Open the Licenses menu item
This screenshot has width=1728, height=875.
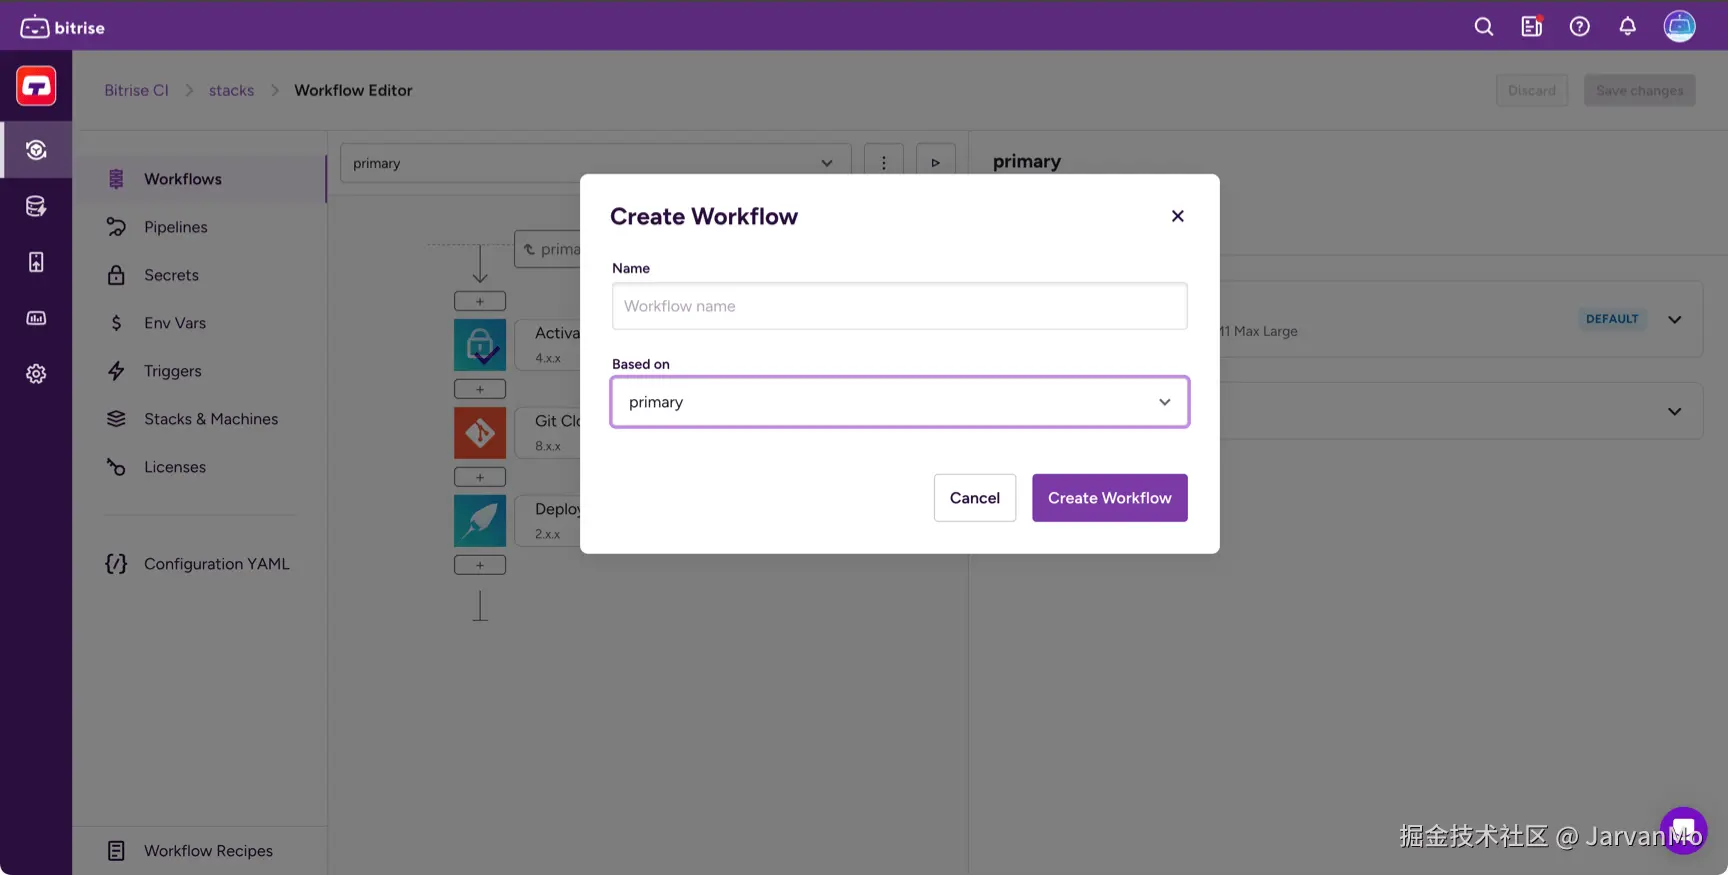coord(200,467)
